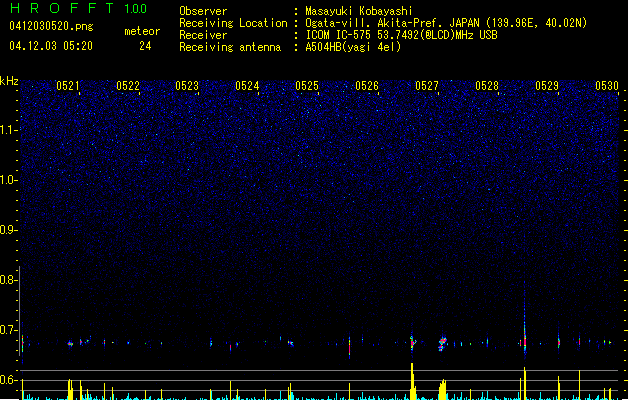Click the kHz axis unit label
The height and width of the screenshot is (400, 629).
pos(9,81)
